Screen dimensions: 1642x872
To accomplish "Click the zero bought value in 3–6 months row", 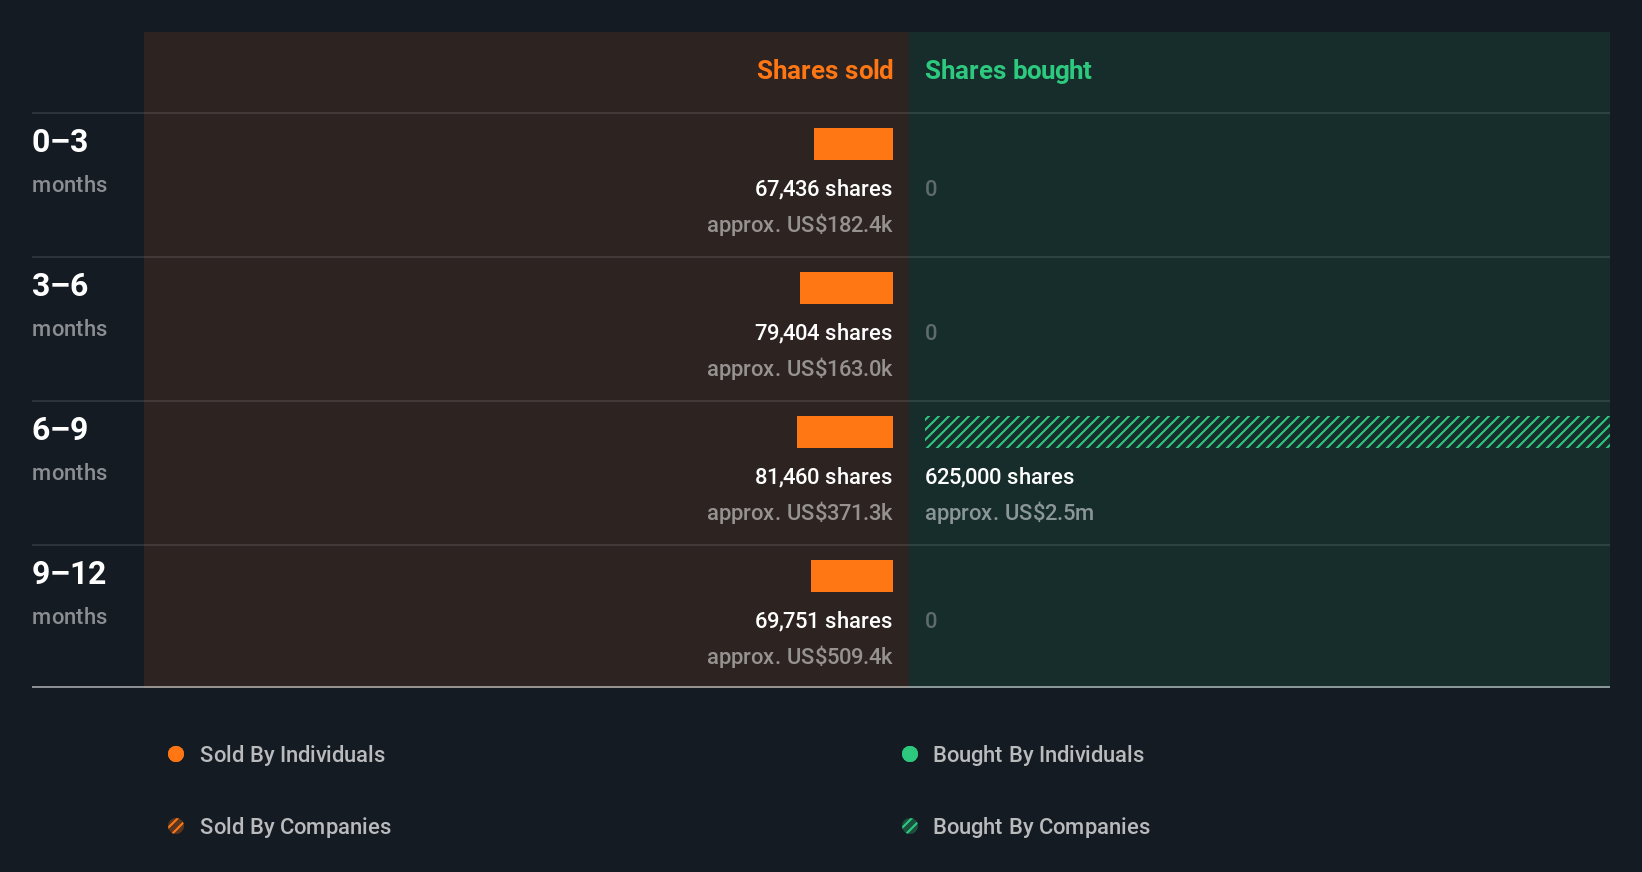I will coord(931,332).
